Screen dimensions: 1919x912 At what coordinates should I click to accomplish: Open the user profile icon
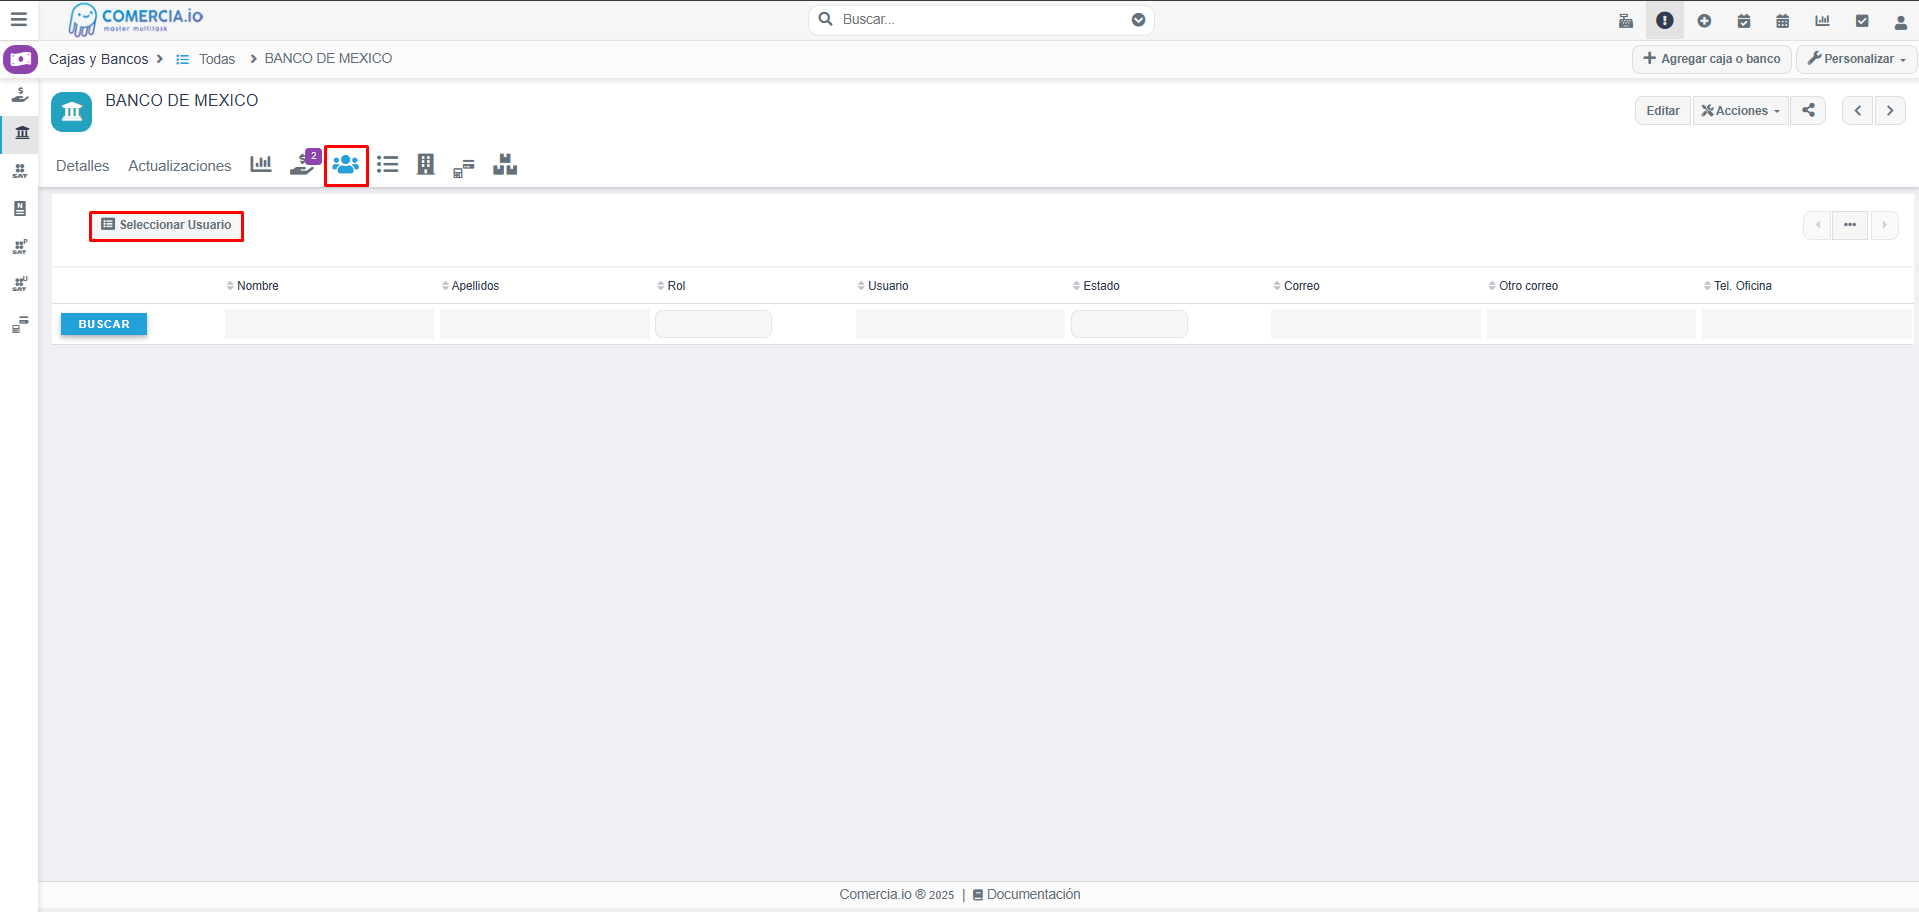pos(1901,22)
